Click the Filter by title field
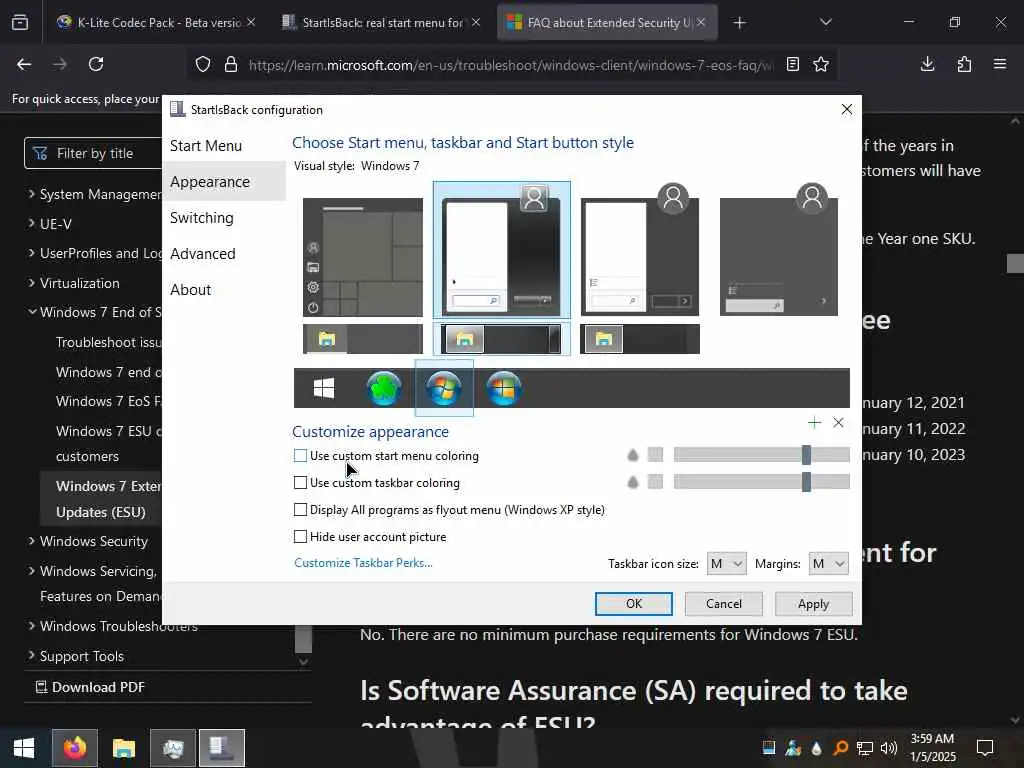The height and width of the screenshot is (768, 1024). tap(93, 153)
